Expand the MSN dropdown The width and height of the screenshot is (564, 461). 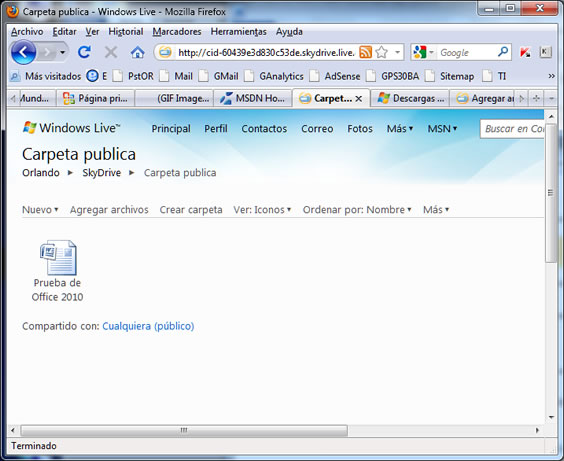point(442,129)
